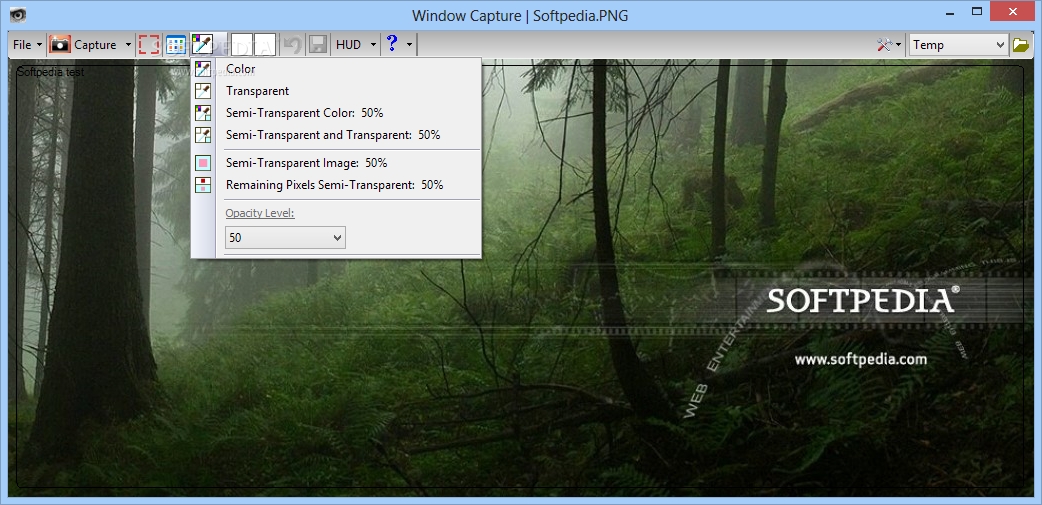Screen dimensions: 1042x505
Task: Click the eye application icon in title bar
Action: (18, 14)
